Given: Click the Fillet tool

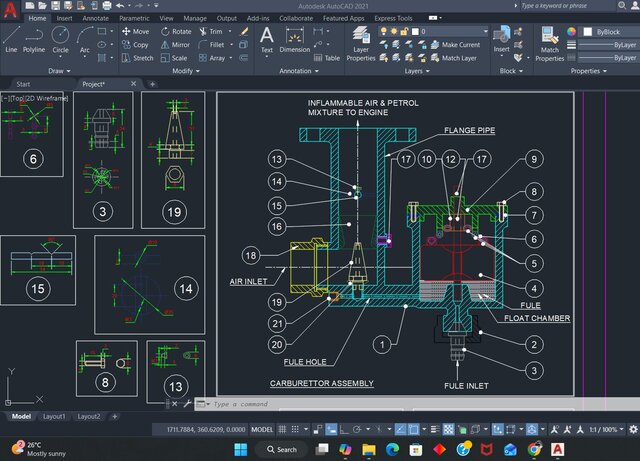Looking at the screenshot, I should coord(211,45).
